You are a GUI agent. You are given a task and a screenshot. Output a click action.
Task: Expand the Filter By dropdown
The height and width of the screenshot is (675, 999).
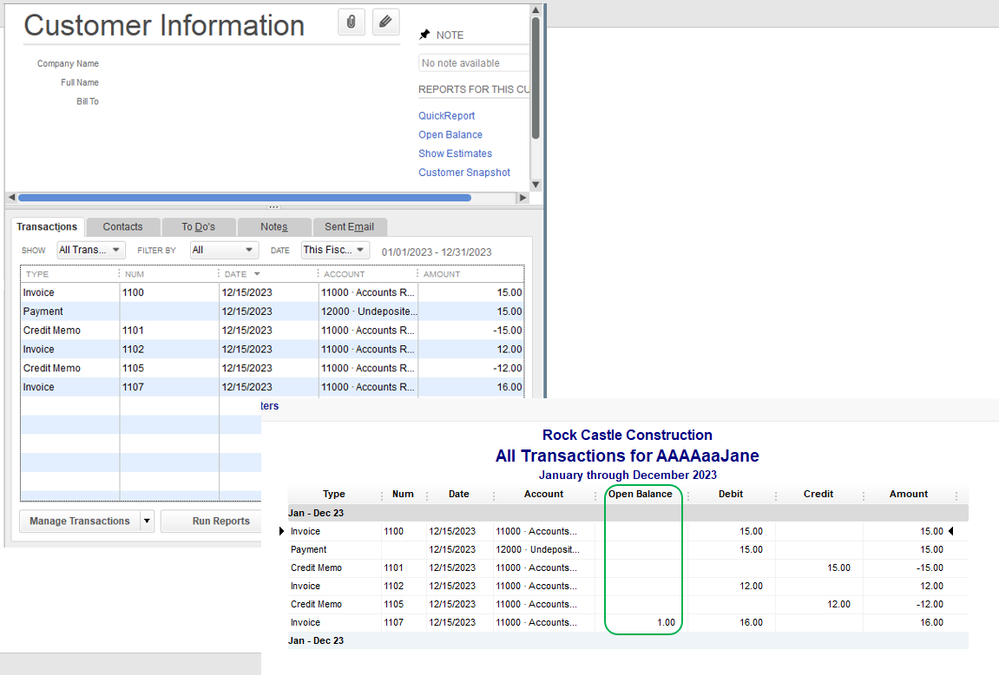[x=223, y=250]
